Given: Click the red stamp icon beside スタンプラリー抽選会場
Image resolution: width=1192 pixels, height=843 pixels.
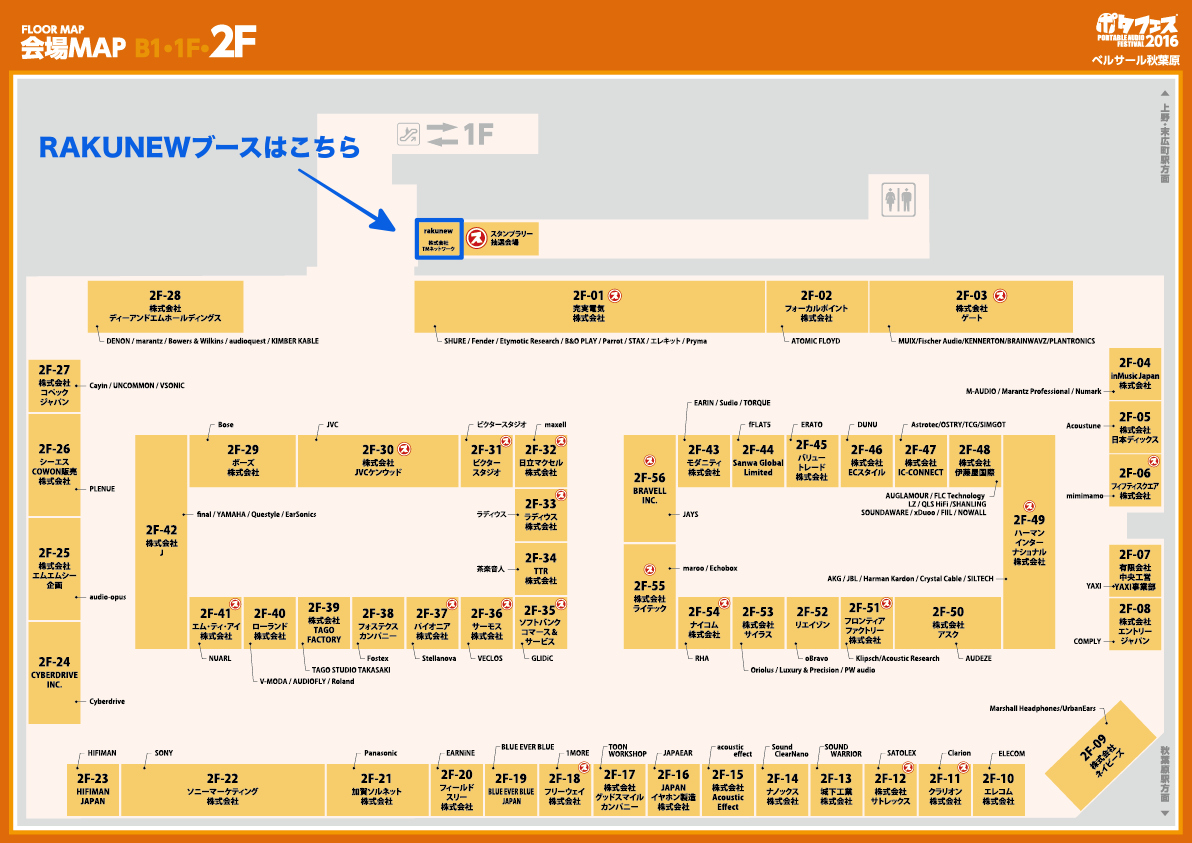Looking at the screenshot, I should [476, 238].
